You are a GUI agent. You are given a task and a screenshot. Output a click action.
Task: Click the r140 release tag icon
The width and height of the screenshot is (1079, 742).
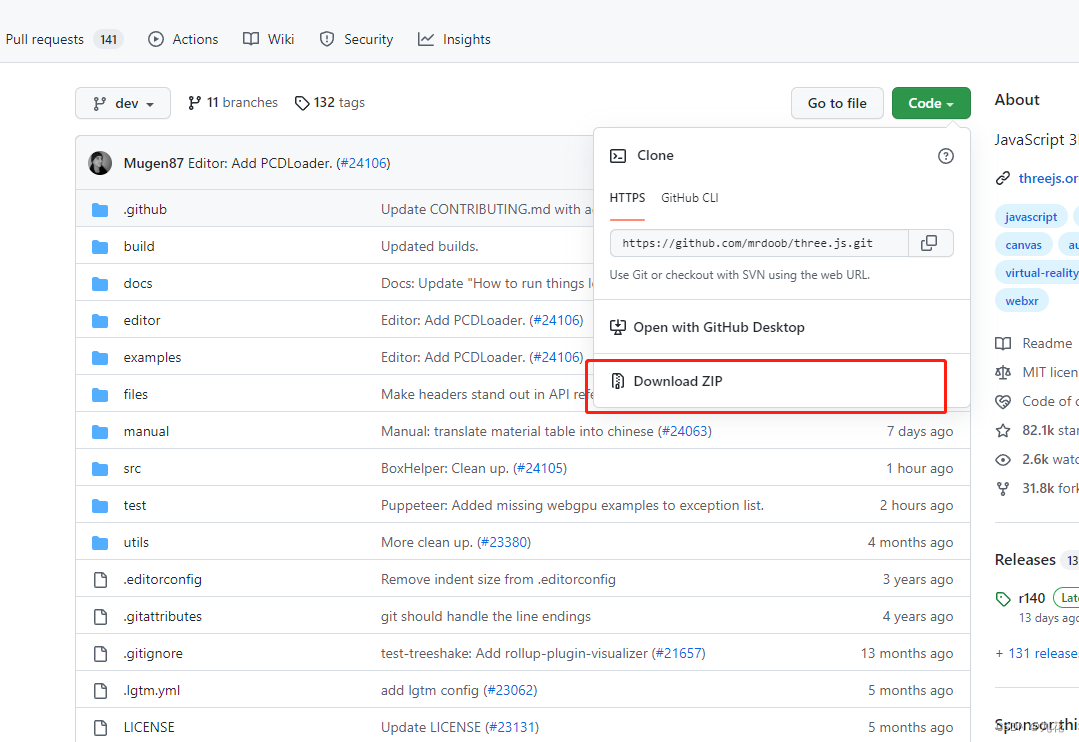pos(1003,599)
